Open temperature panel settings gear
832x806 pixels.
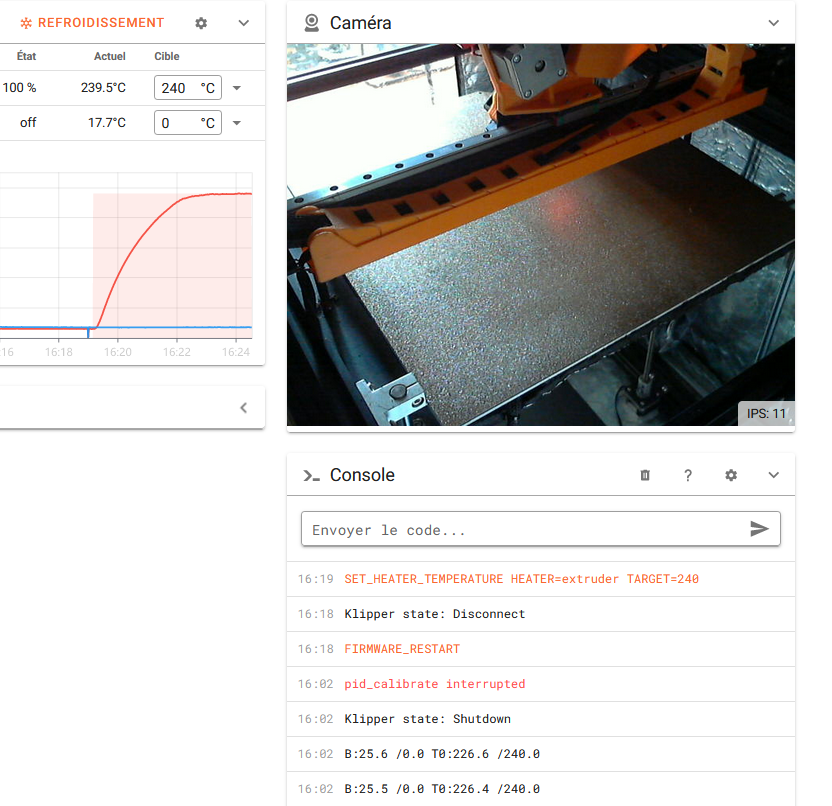coord(201,23)
